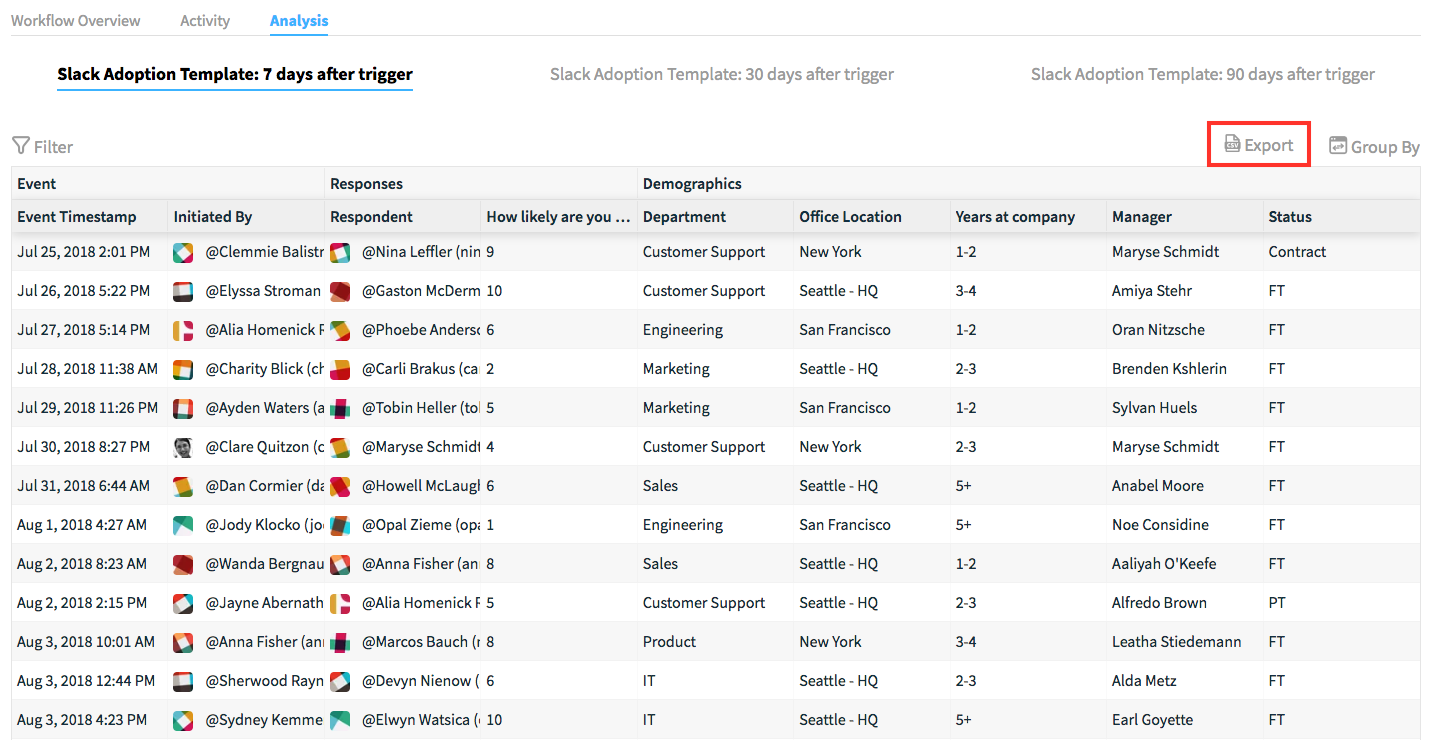Select the Aug 1, 2018 4:27 AM timestamp
Image resolution: width=1432 pixels, height=740 pixels.
(82, 525)
